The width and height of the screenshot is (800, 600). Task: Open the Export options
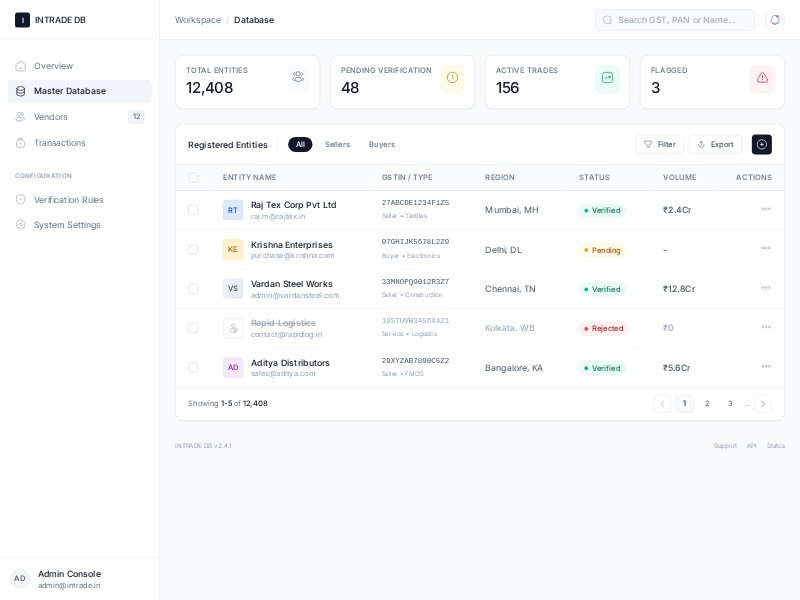tap(715, 145)
